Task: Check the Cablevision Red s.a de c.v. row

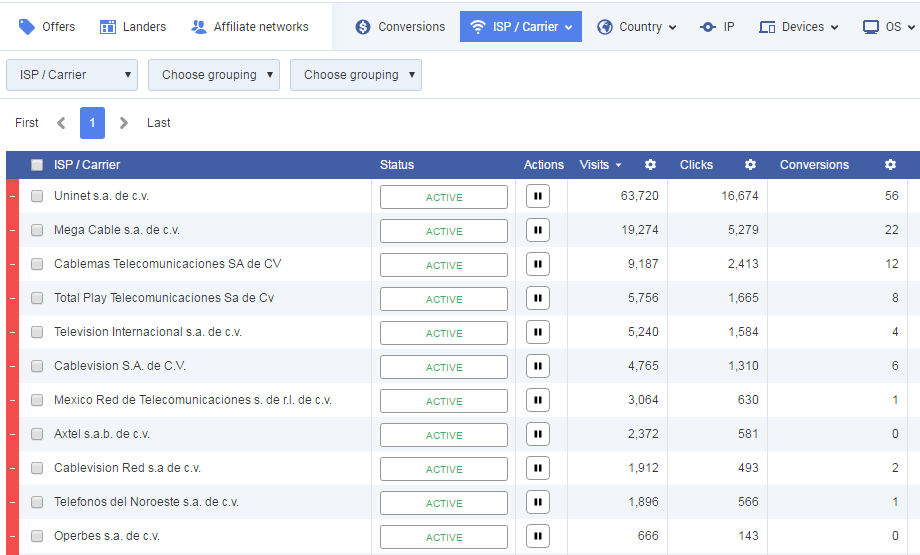Action: click(37, 468)
